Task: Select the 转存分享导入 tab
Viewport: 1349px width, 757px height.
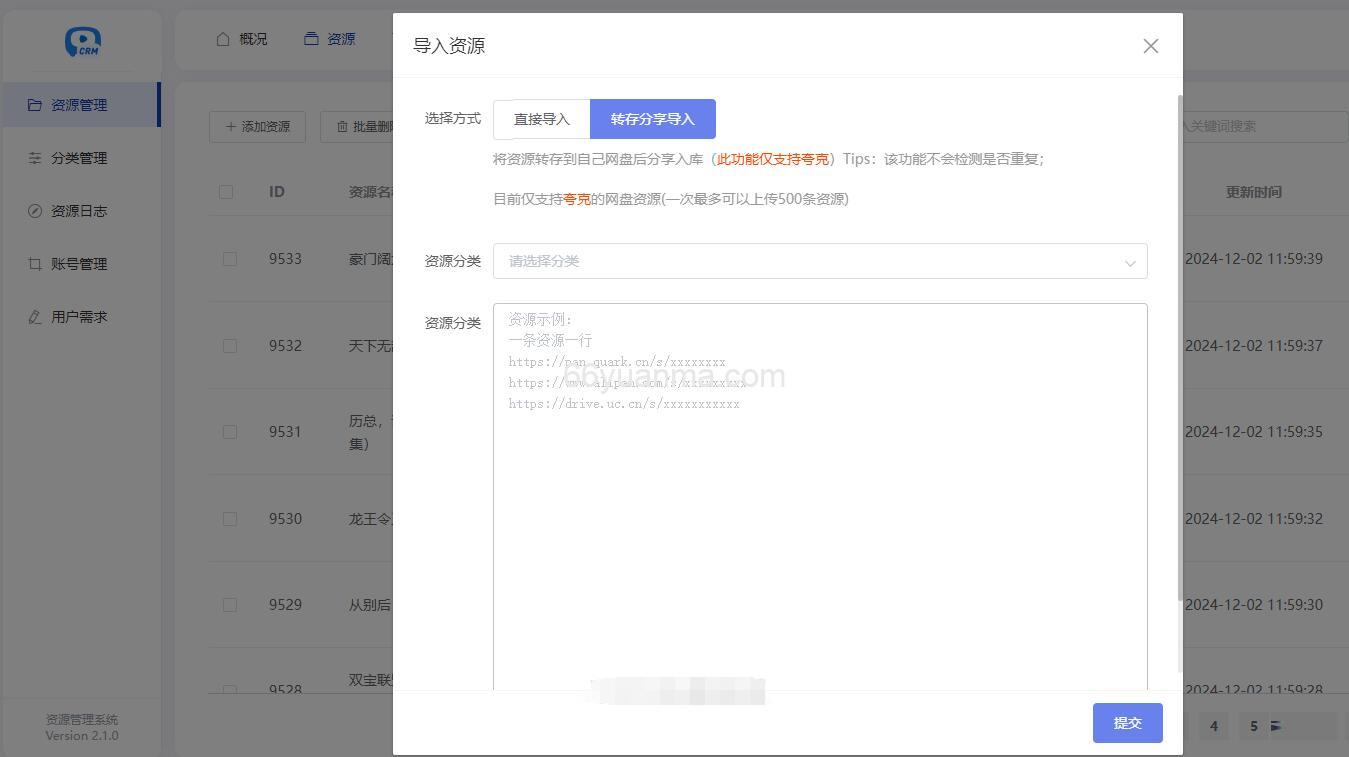Action: (x=653, y=118)
